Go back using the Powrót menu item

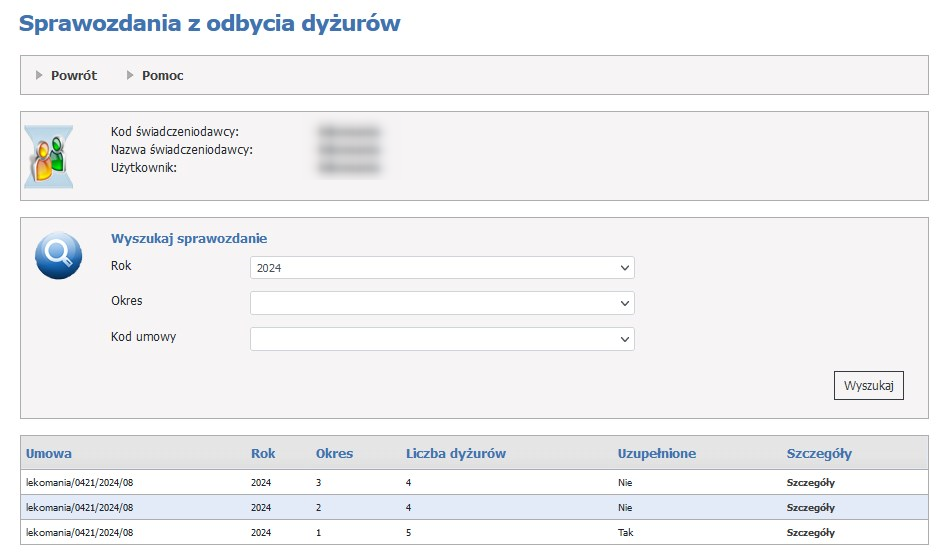tap(74, 75)
